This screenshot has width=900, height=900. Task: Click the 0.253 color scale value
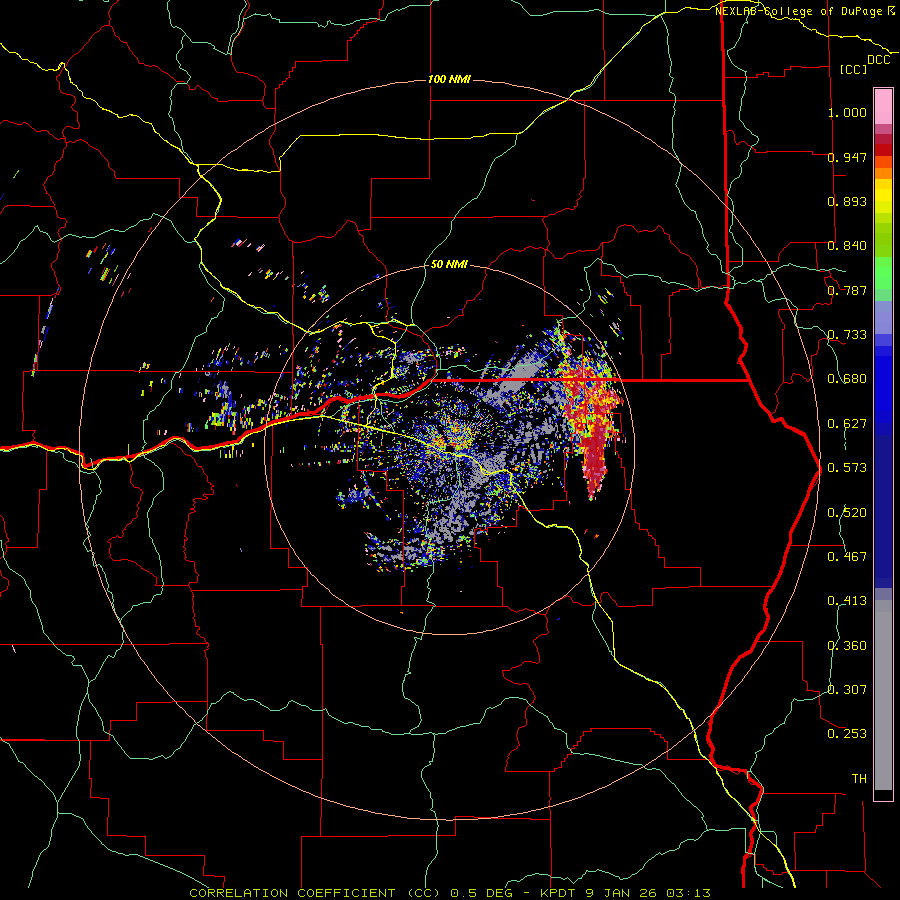point(847,734)
